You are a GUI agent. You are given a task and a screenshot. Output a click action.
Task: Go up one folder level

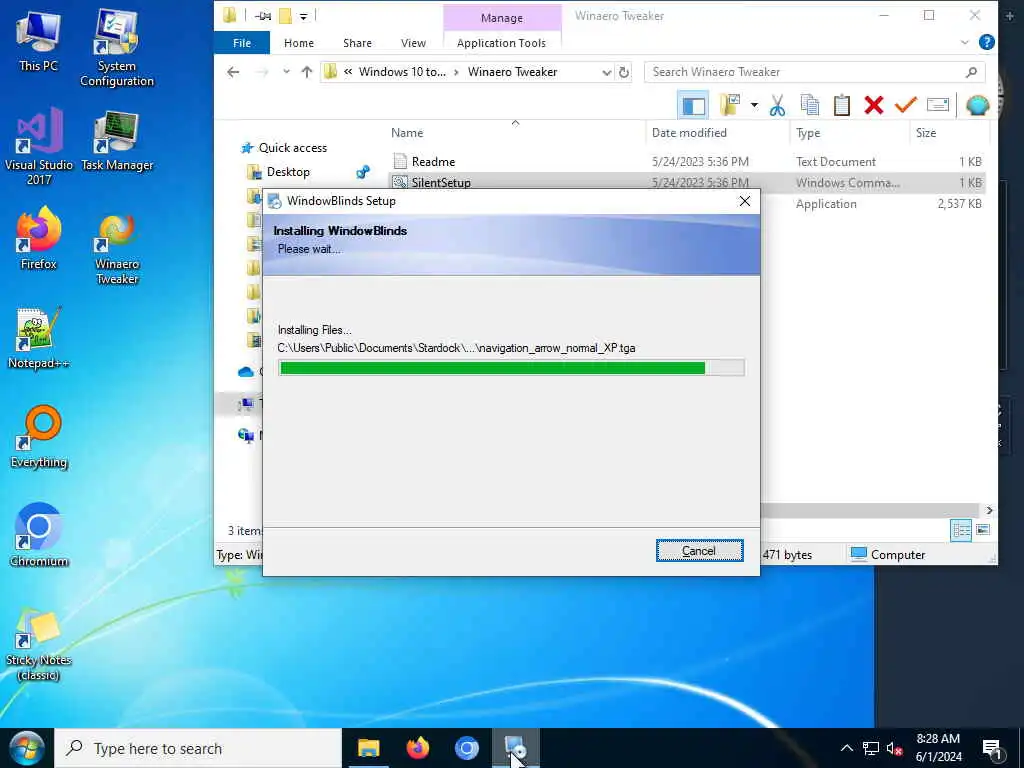click(x=307, y=72)
